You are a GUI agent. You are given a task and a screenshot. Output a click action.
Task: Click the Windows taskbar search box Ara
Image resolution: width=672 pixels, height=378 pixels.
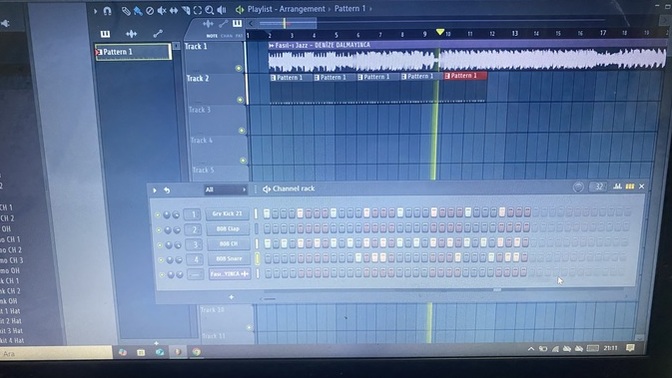pos(56,354)
